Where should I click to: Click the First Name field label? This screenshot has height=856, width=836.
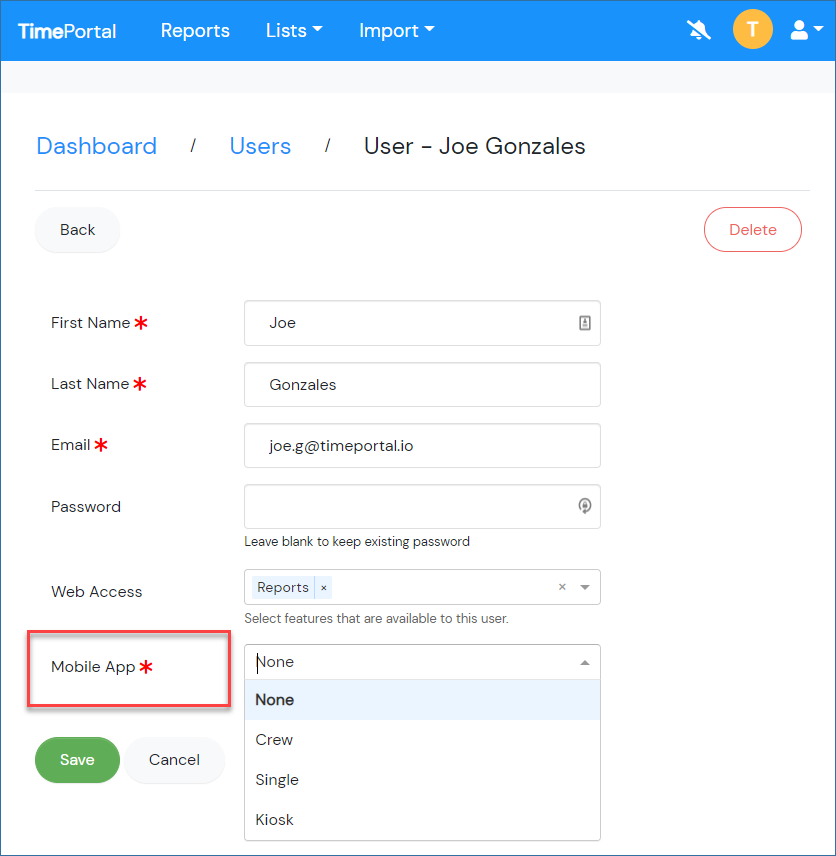tap(91, 323)
